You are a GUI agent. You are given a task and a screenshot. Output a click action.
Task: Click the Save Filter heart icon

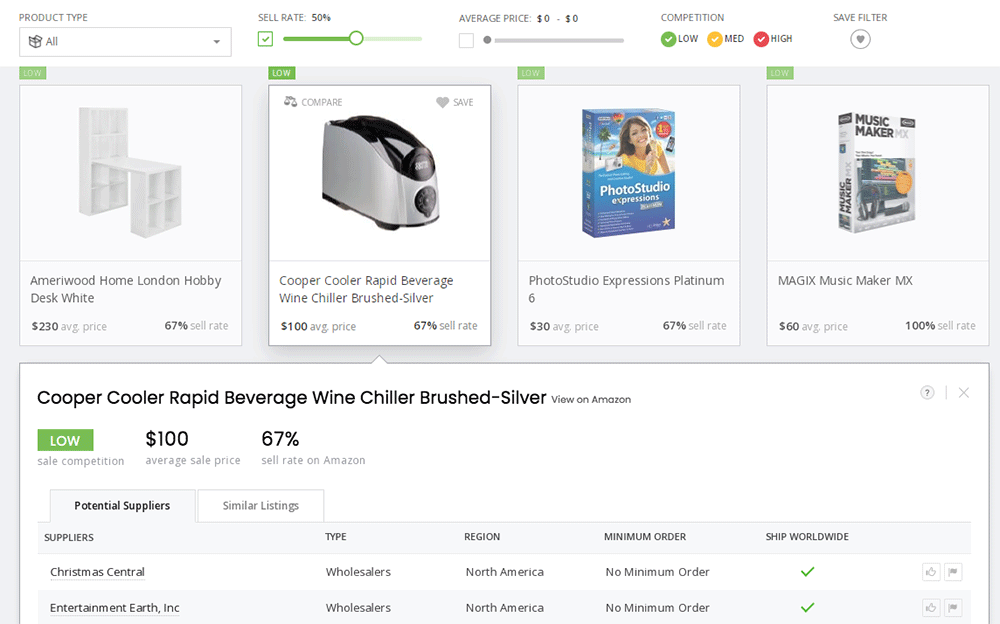860,39
